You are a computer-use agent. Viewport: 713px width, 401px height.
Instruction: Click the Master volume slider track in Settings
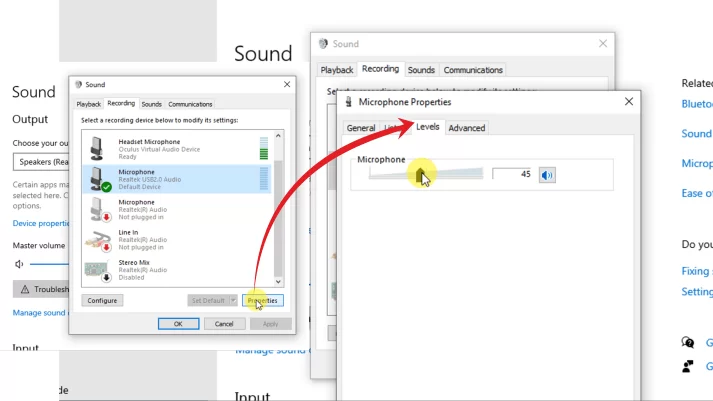(x=49, y=264)
